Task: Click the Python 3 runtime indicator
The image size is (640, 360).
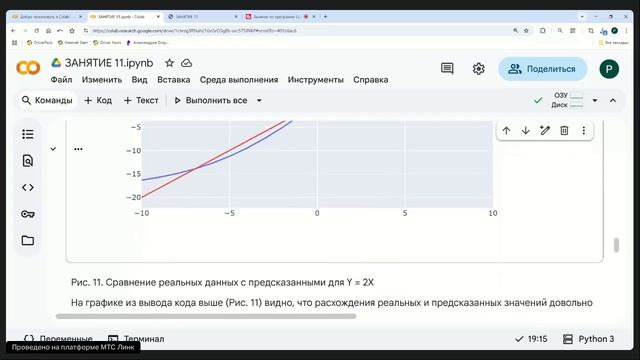Action: pos(588,339)
